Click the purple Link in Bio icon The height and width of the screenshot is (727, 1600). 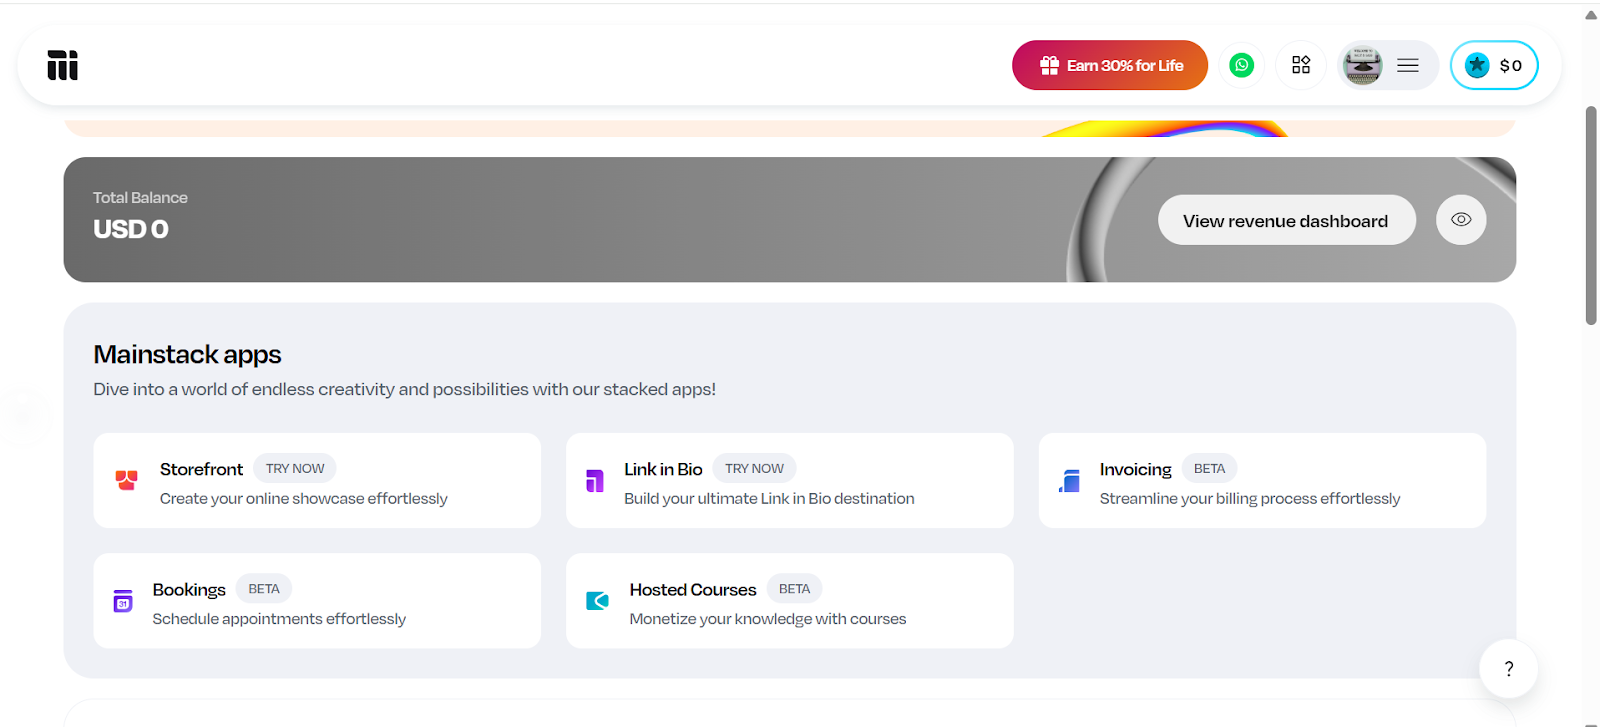594,480
